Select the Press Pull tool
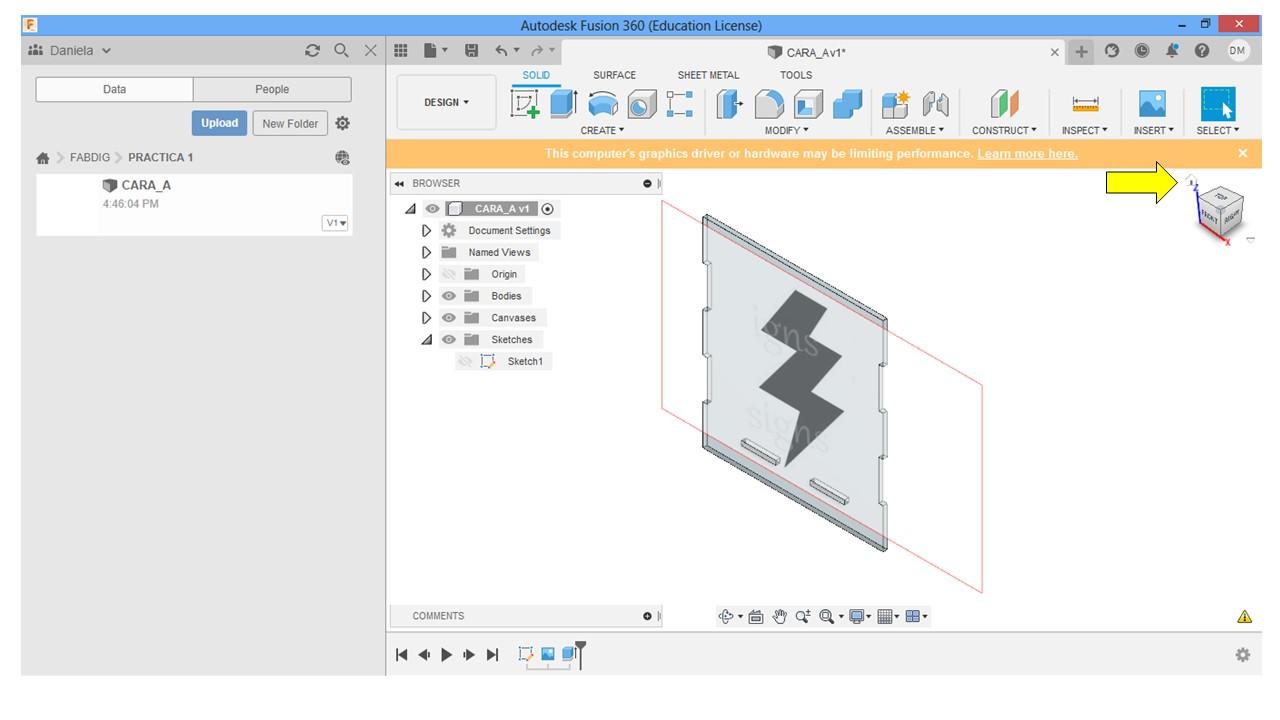Screen dimensions: 1280x720 tap(731, 104)
